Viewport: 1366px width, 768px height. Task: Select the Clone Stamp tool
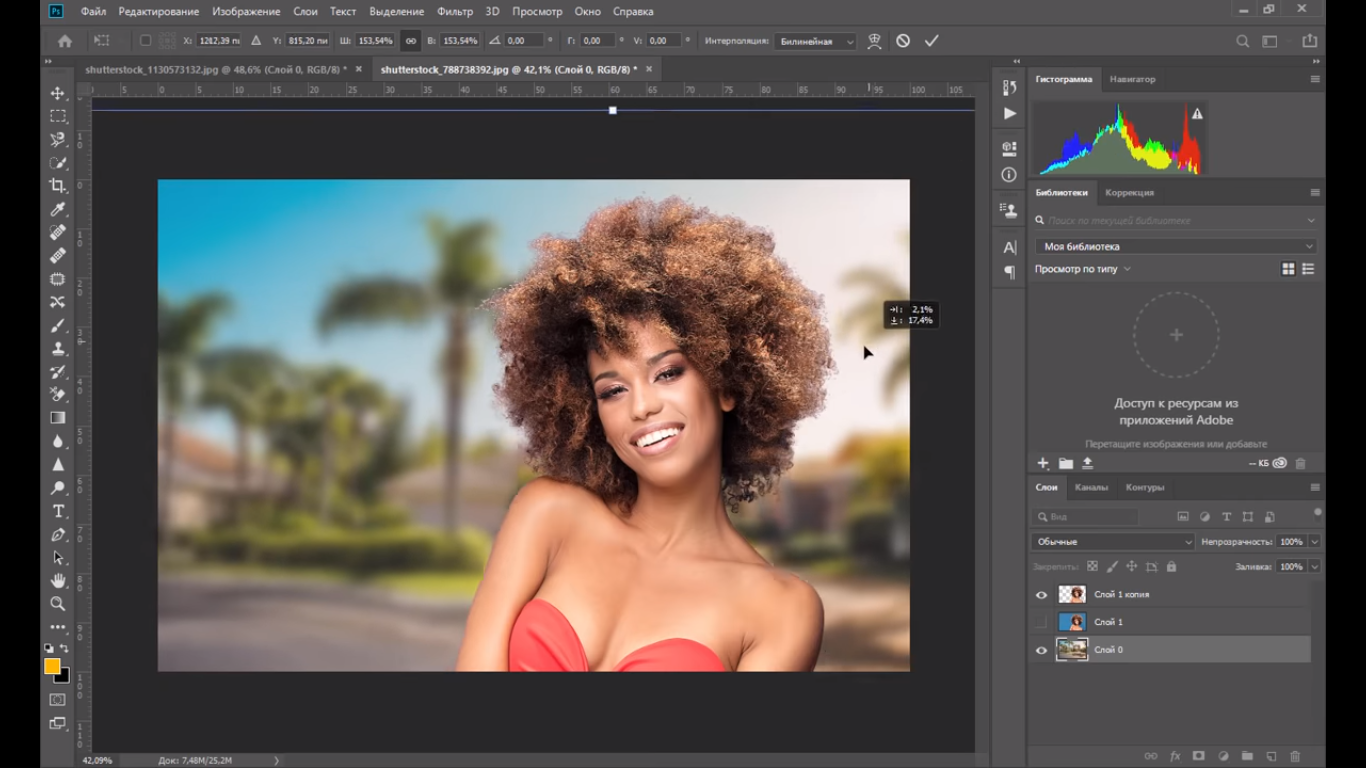58,348
